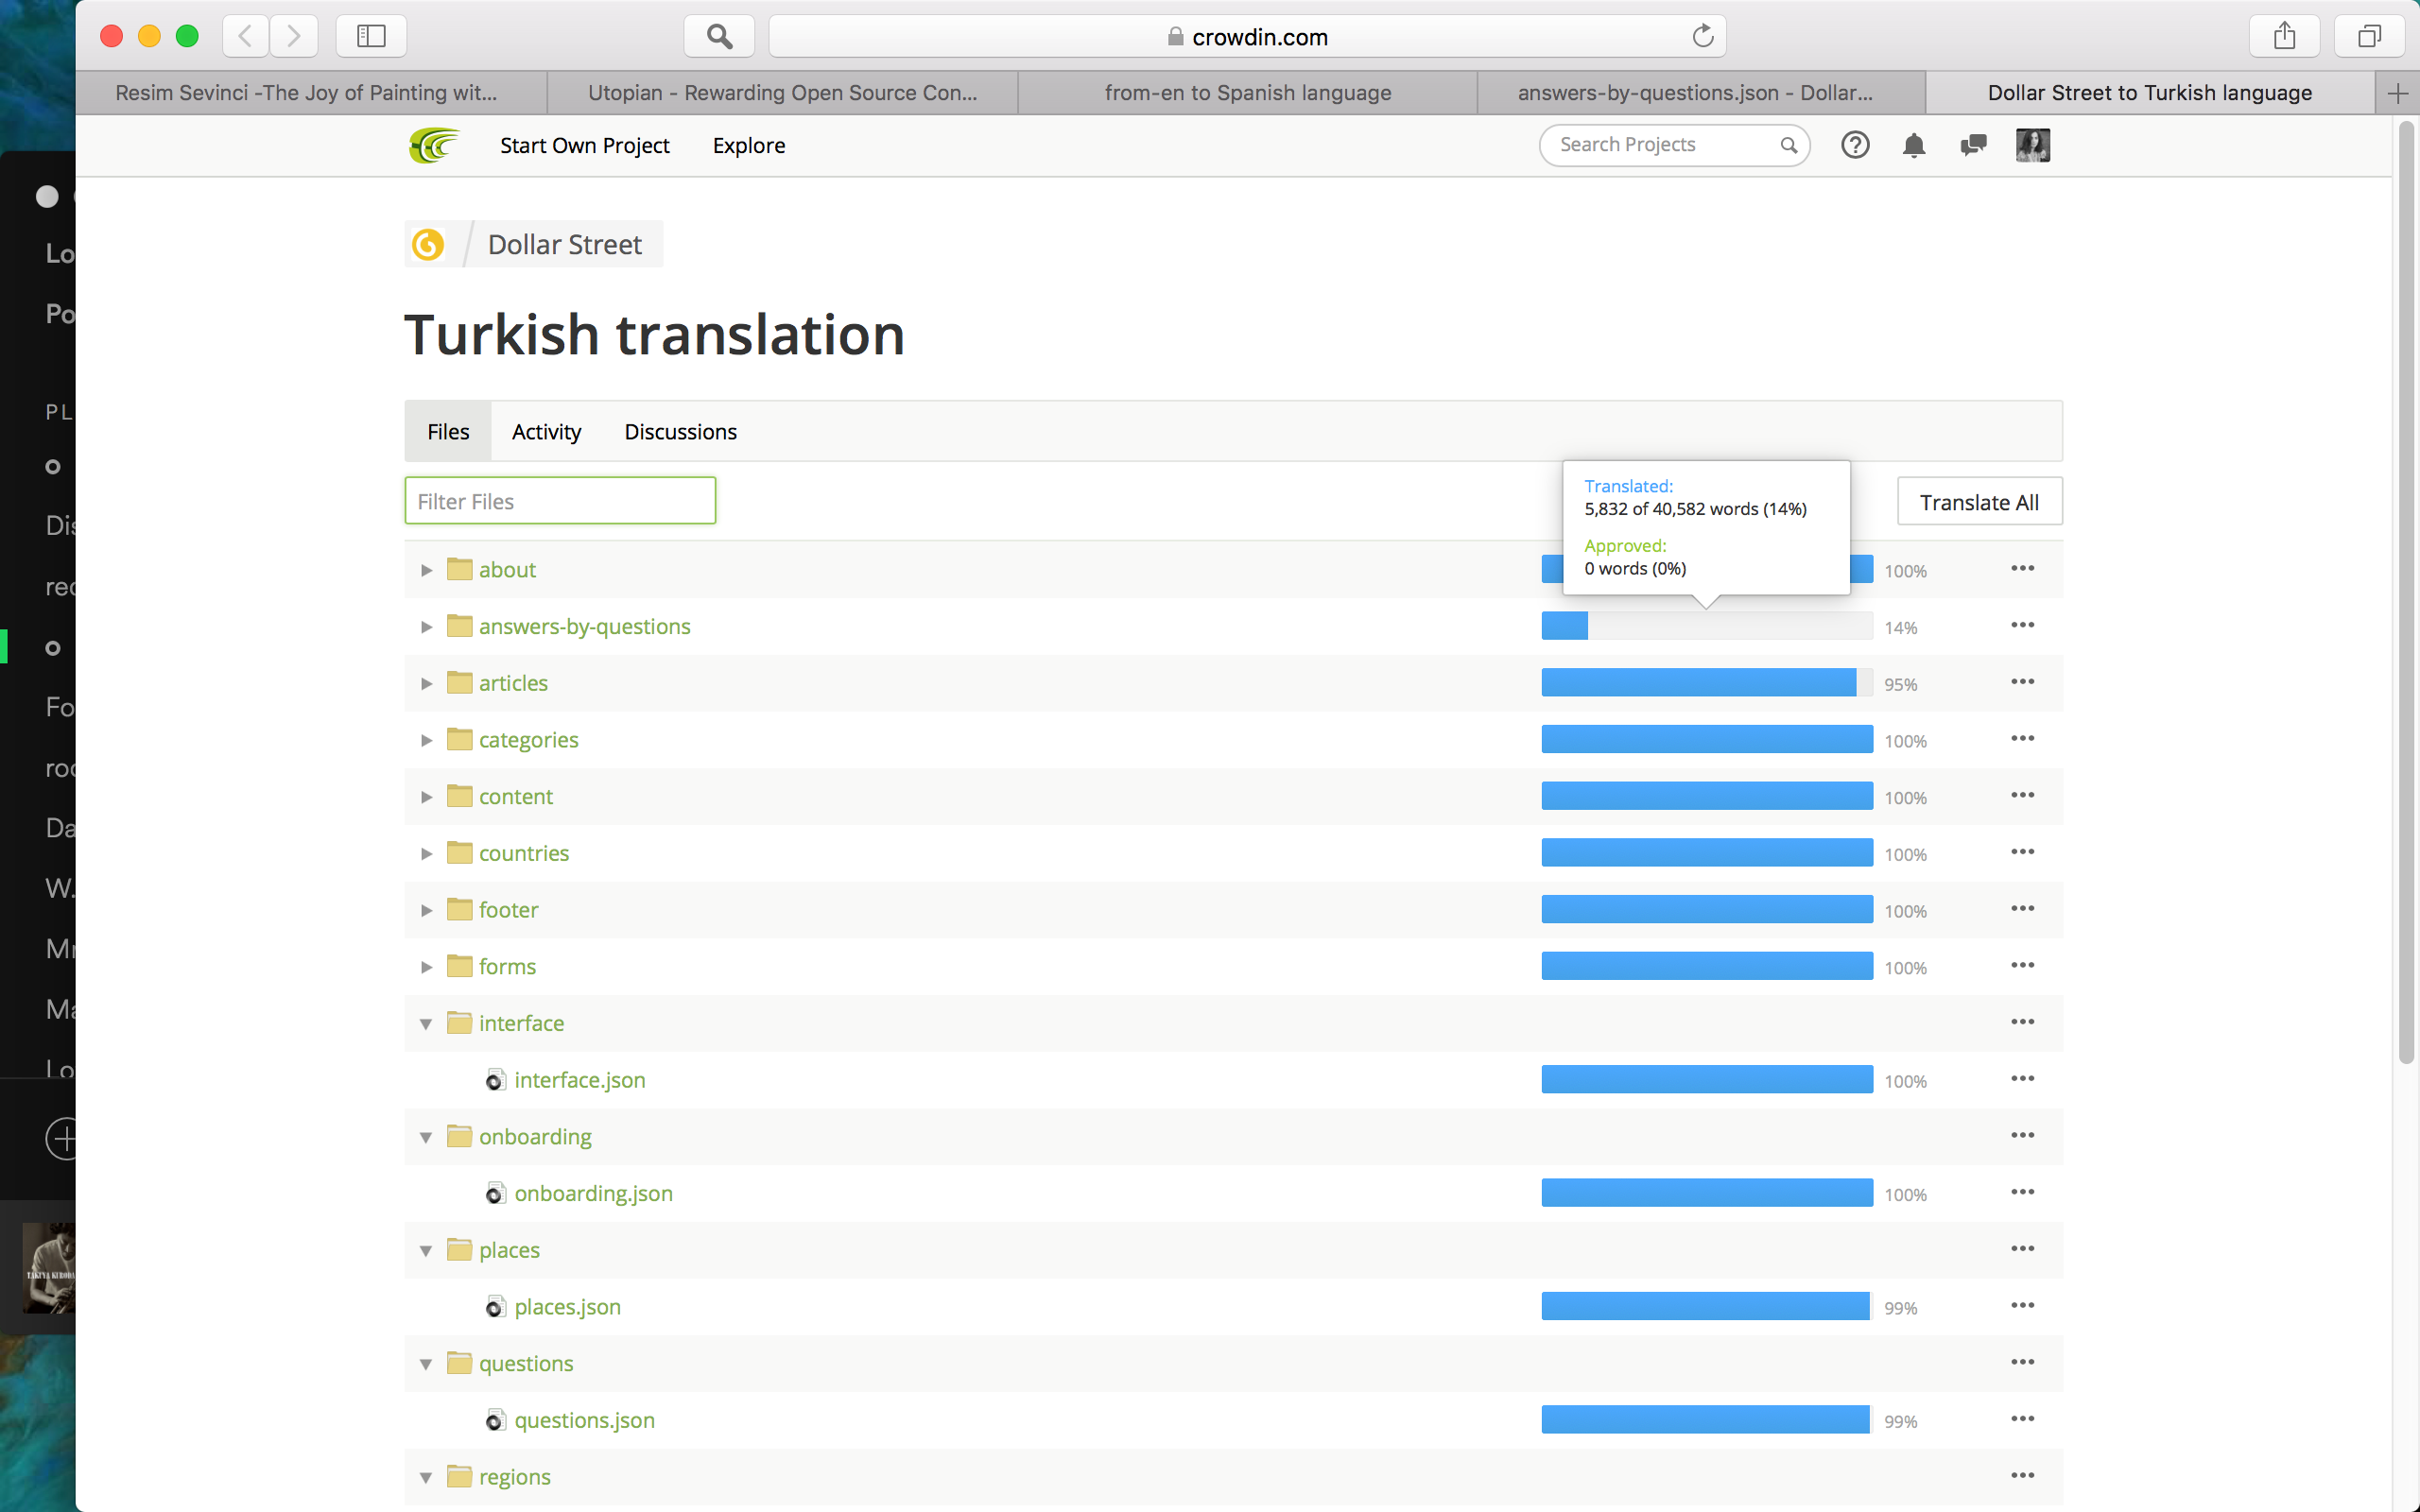Switch to from-en to Spanish language tab
This screenshot has width=2420, height=1512.
(x=1248, y=93)
